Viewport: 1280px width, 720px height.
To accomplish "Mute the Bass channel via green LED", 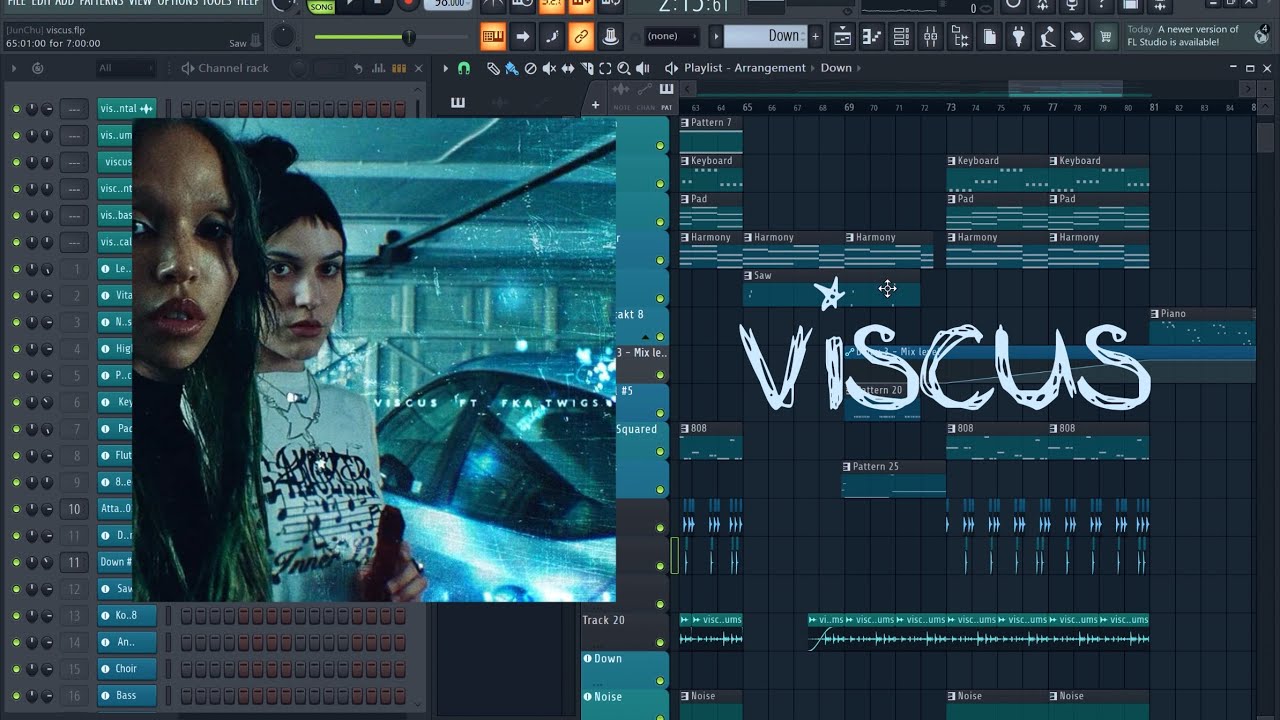I will (x=16, y=696).
